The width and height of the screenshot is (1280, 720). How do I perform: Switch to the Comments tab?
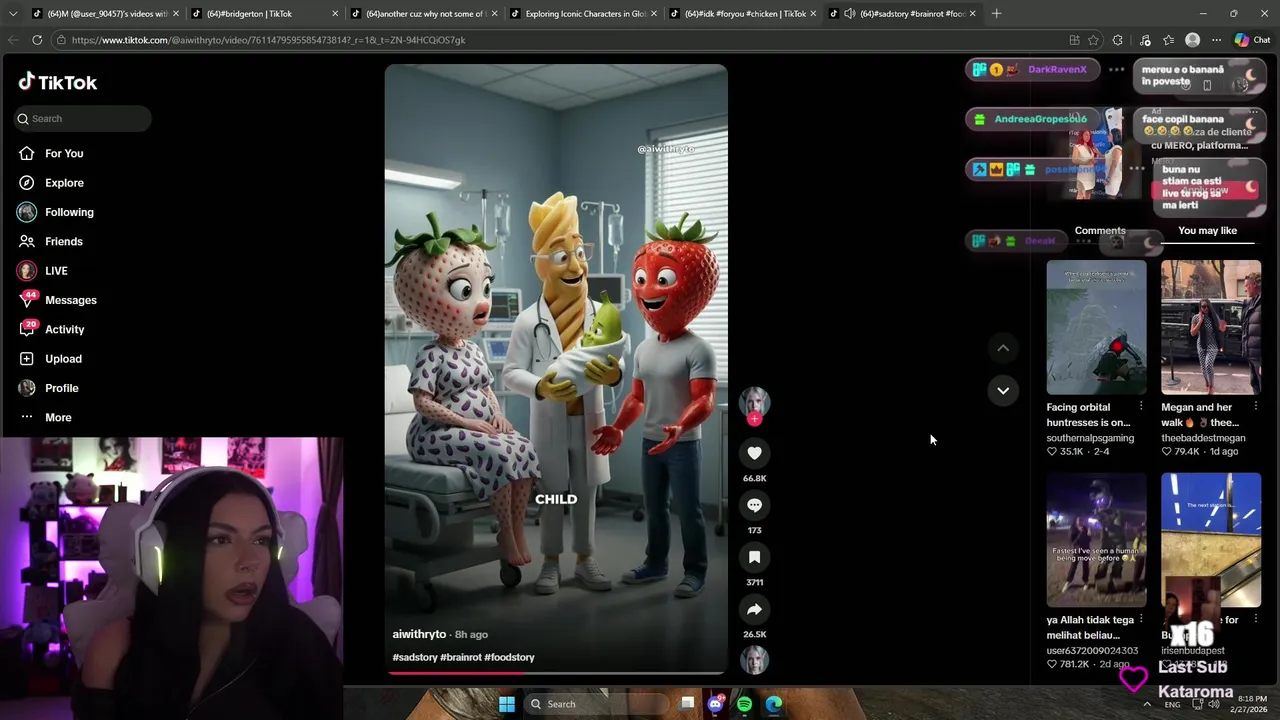pyautogui.click(x=1100, y=231)
